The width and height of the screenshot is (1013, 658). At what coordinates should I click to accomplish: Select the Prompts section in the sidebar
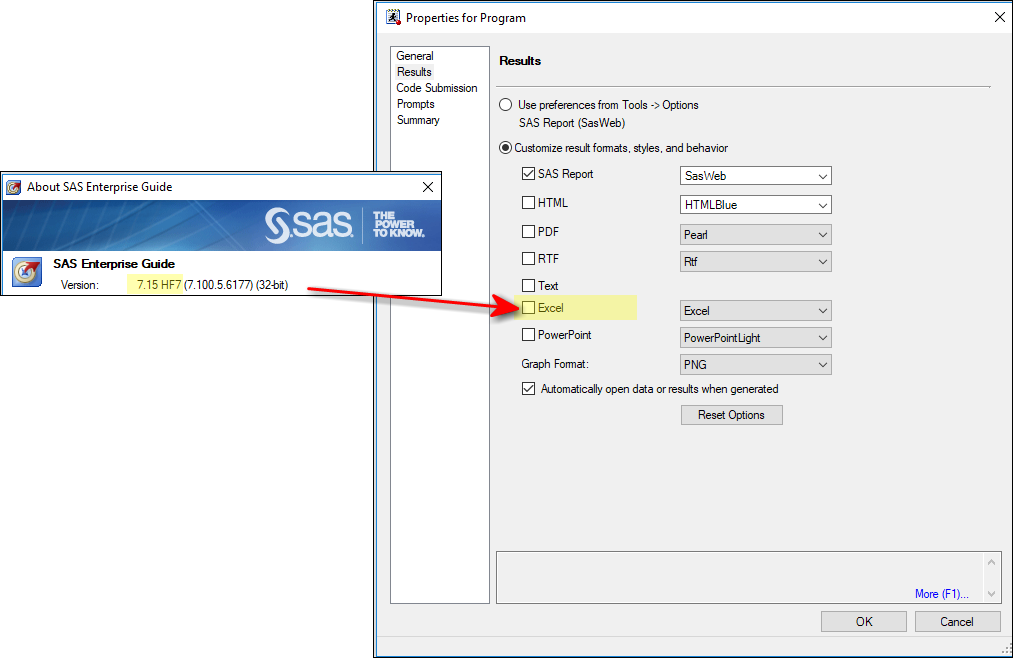pos(415,103)
